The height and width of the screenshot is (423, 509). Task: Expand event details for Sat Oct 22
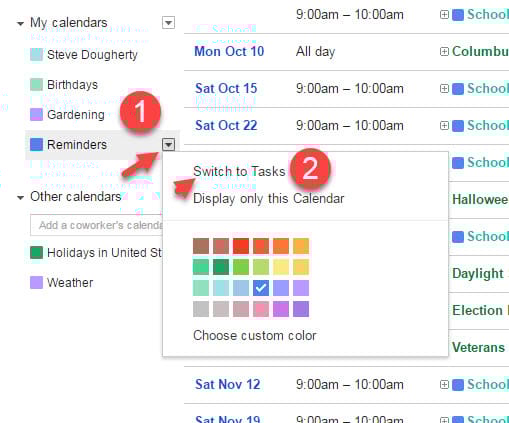(x=444, y=125)
